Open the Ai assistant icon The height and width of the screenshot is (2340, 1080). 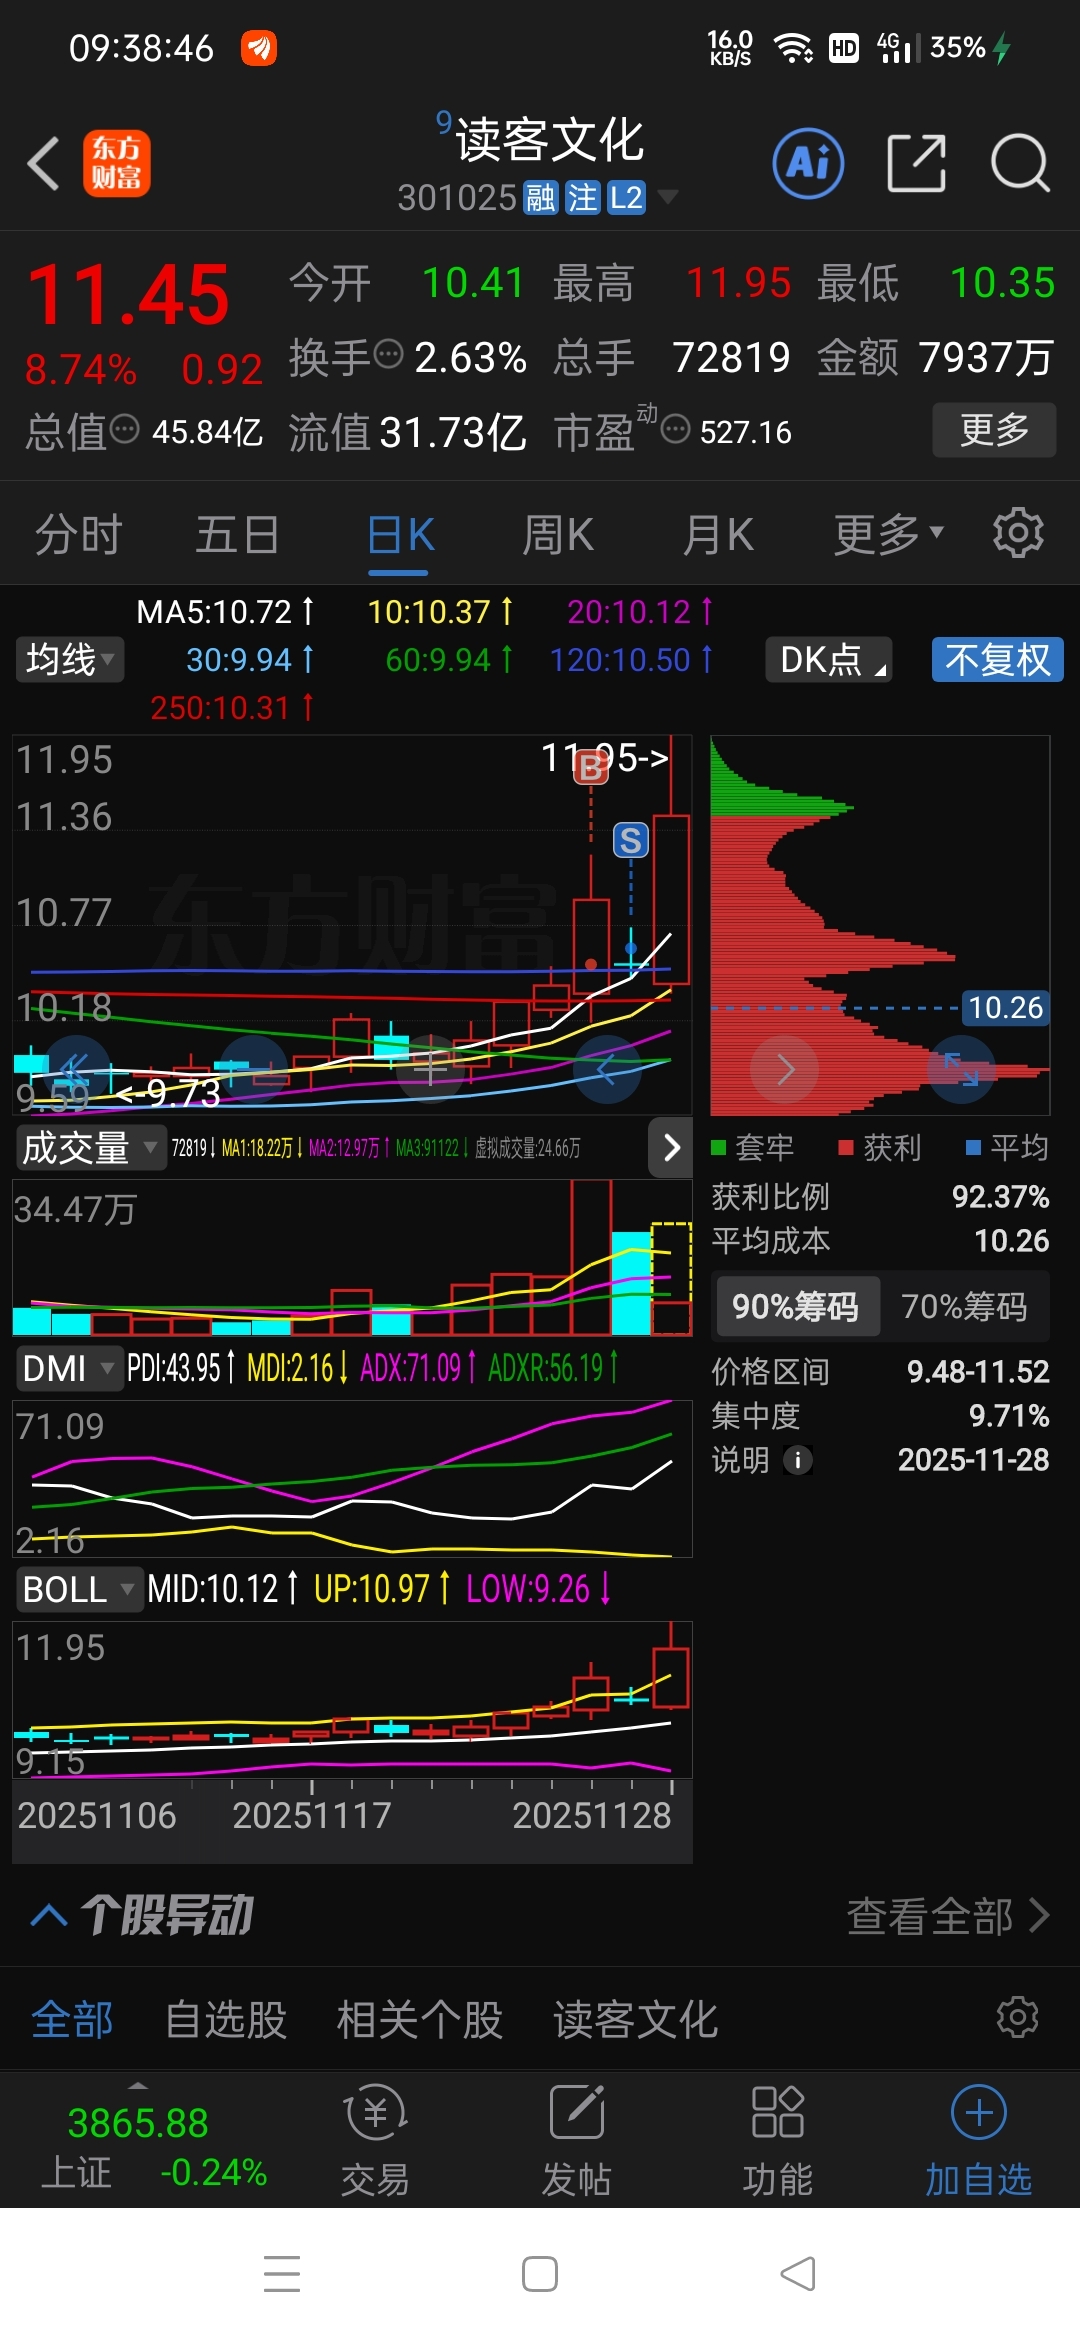[x=808, y=163]
